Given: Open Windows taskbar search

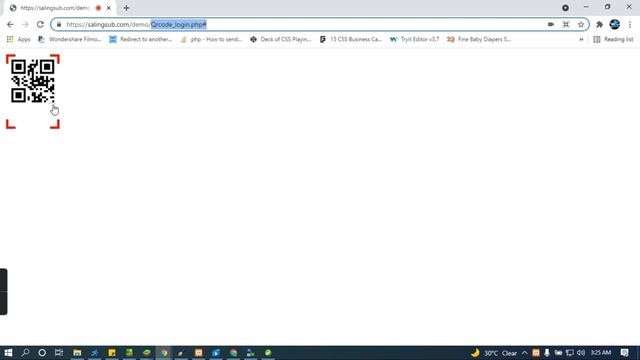Looking at the screenshot, I should click(25, 353).
